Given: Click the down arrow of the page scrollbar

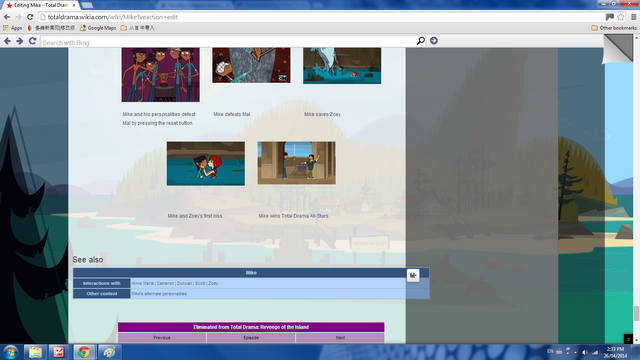Looking at the screenshot, I should pos(636,340).
